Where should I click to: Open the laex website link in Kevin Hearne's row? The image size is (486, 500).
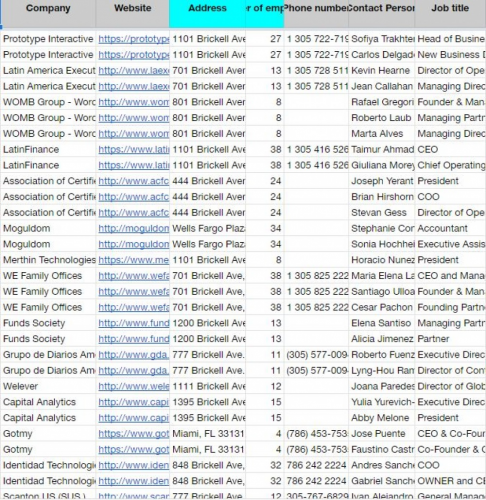tap(134, 71)
